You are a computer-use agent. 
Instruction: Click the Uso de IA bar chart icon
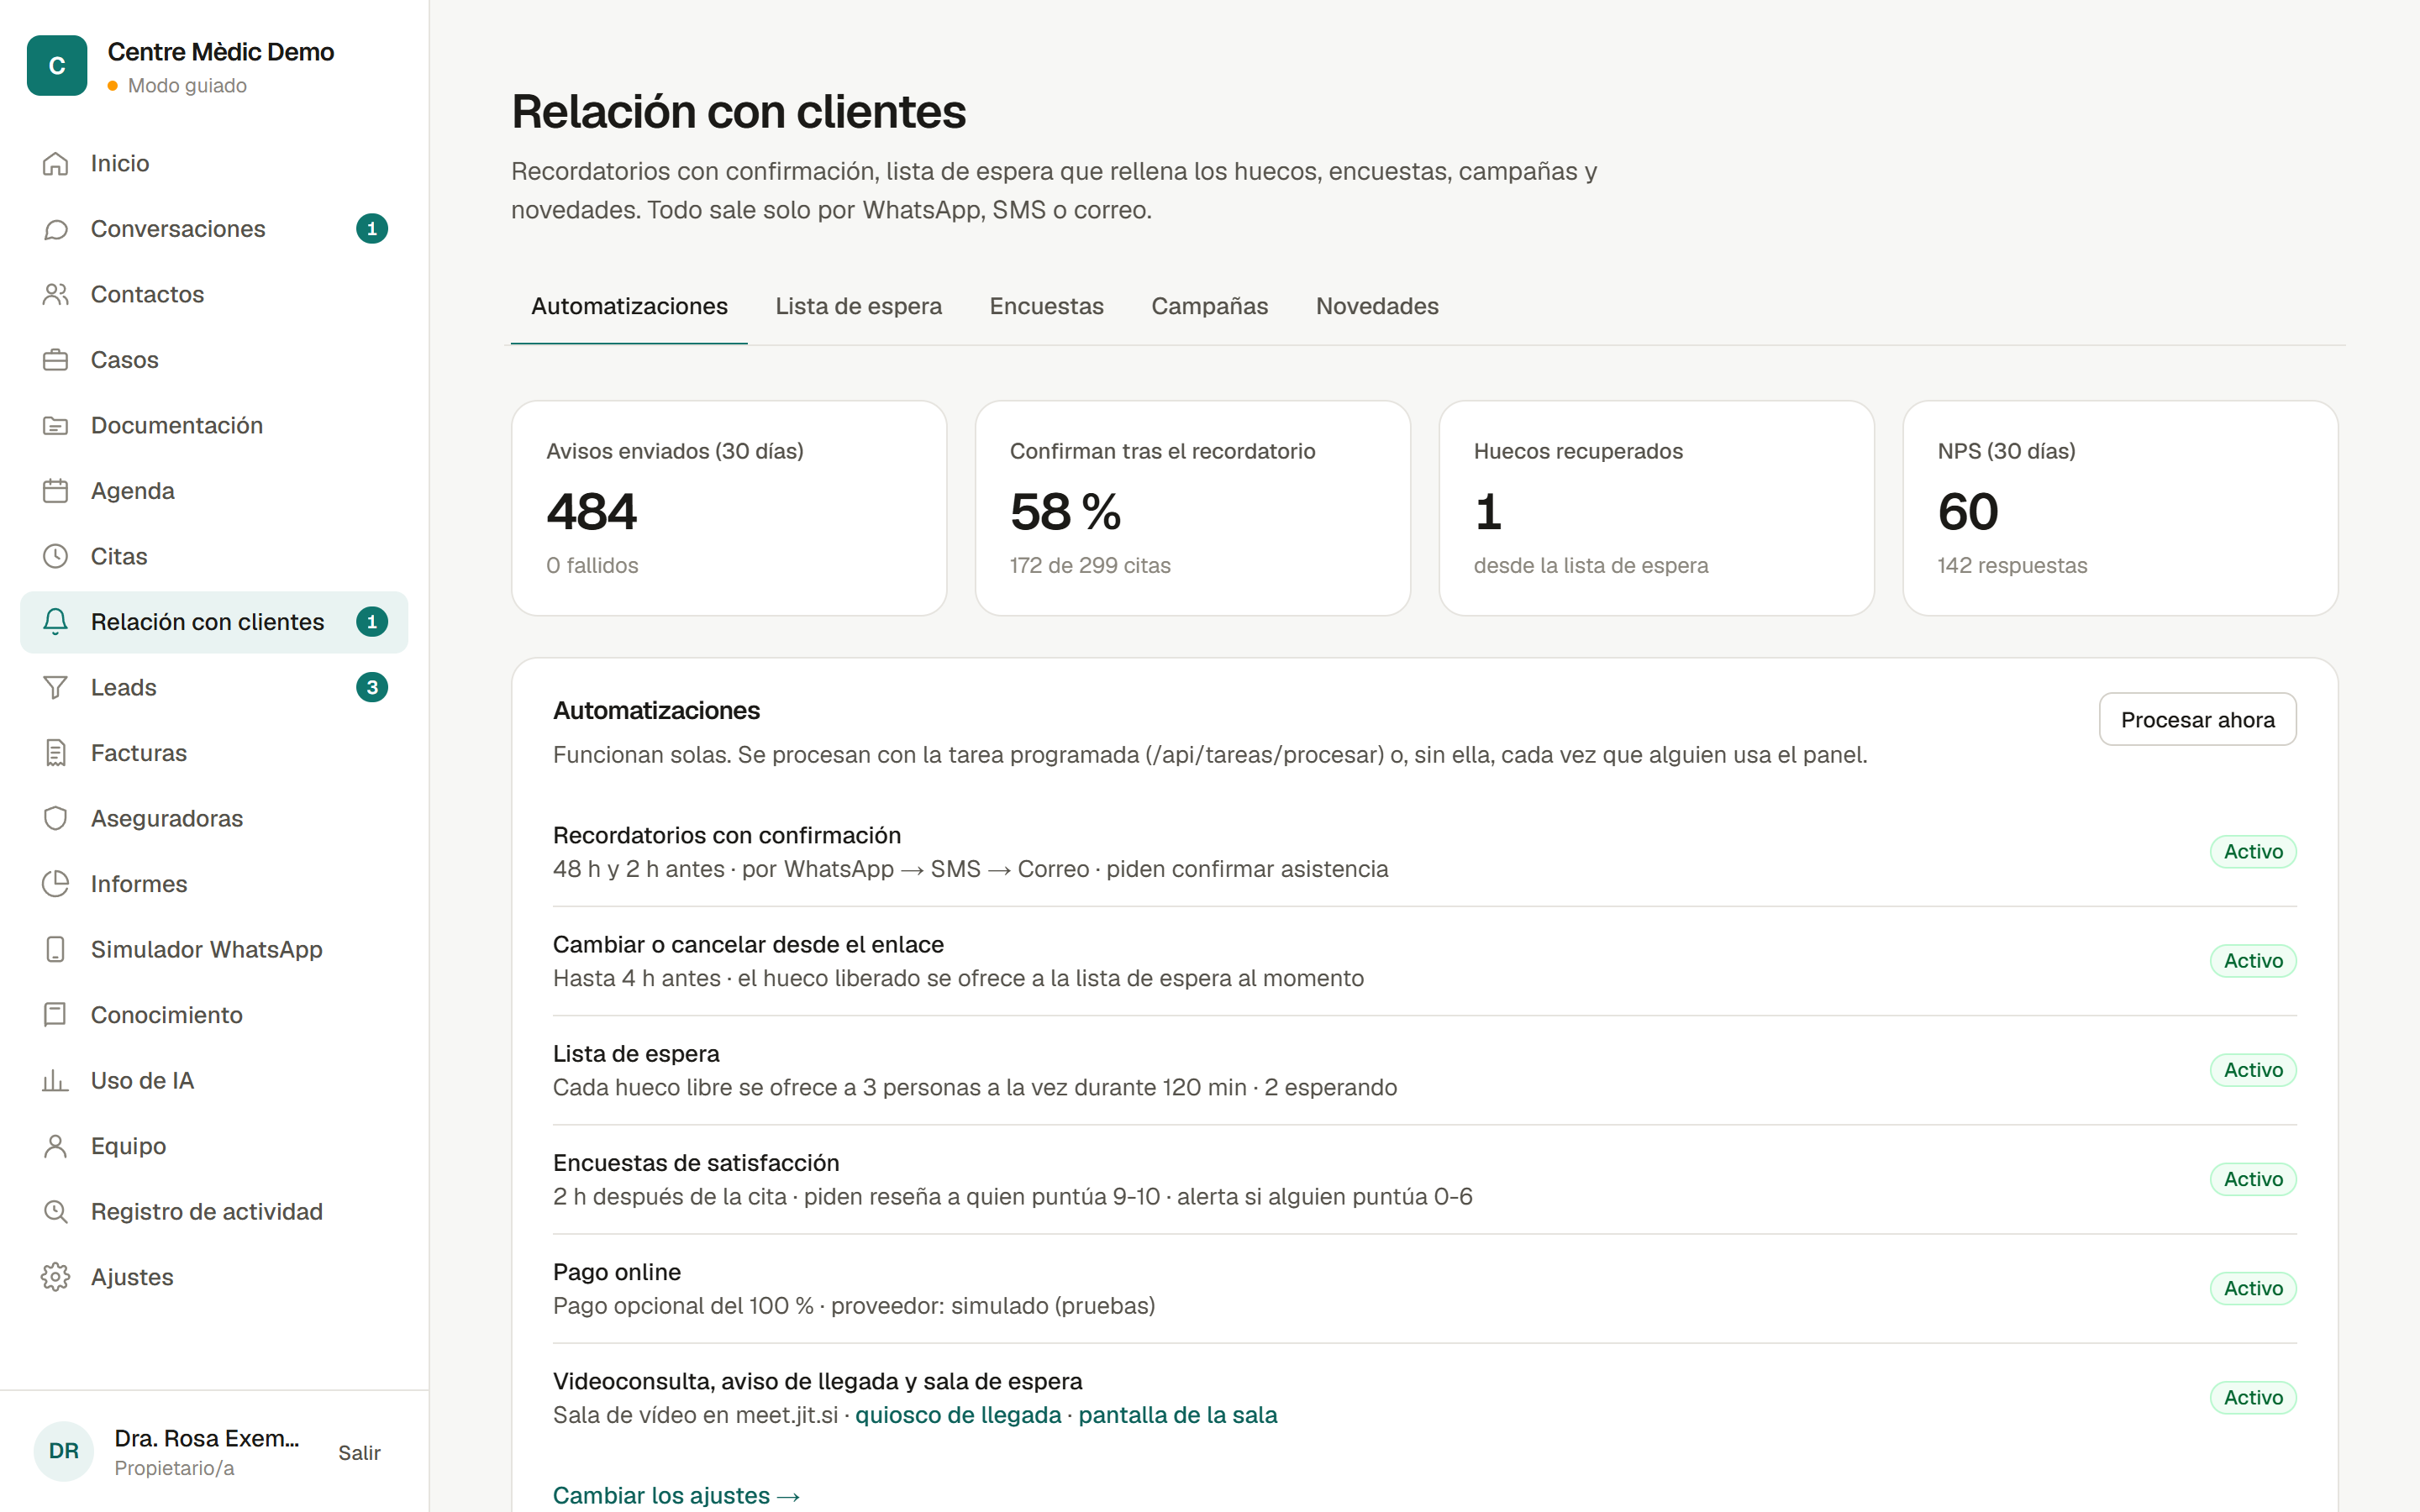(x=56, y=1080)
